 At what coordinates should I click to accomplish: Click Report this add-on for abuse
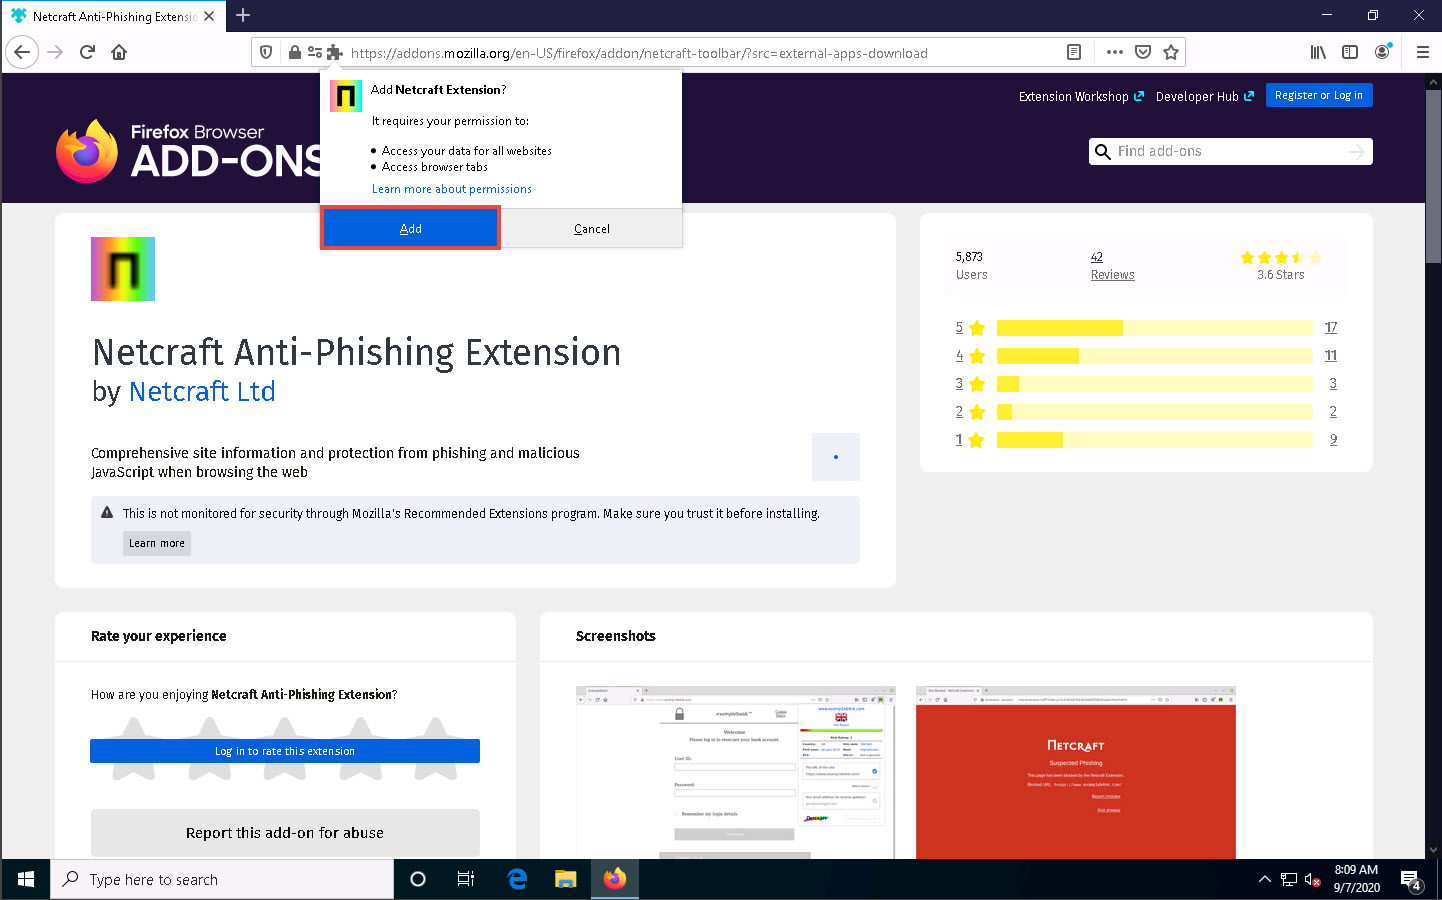[x=285, y=833]
